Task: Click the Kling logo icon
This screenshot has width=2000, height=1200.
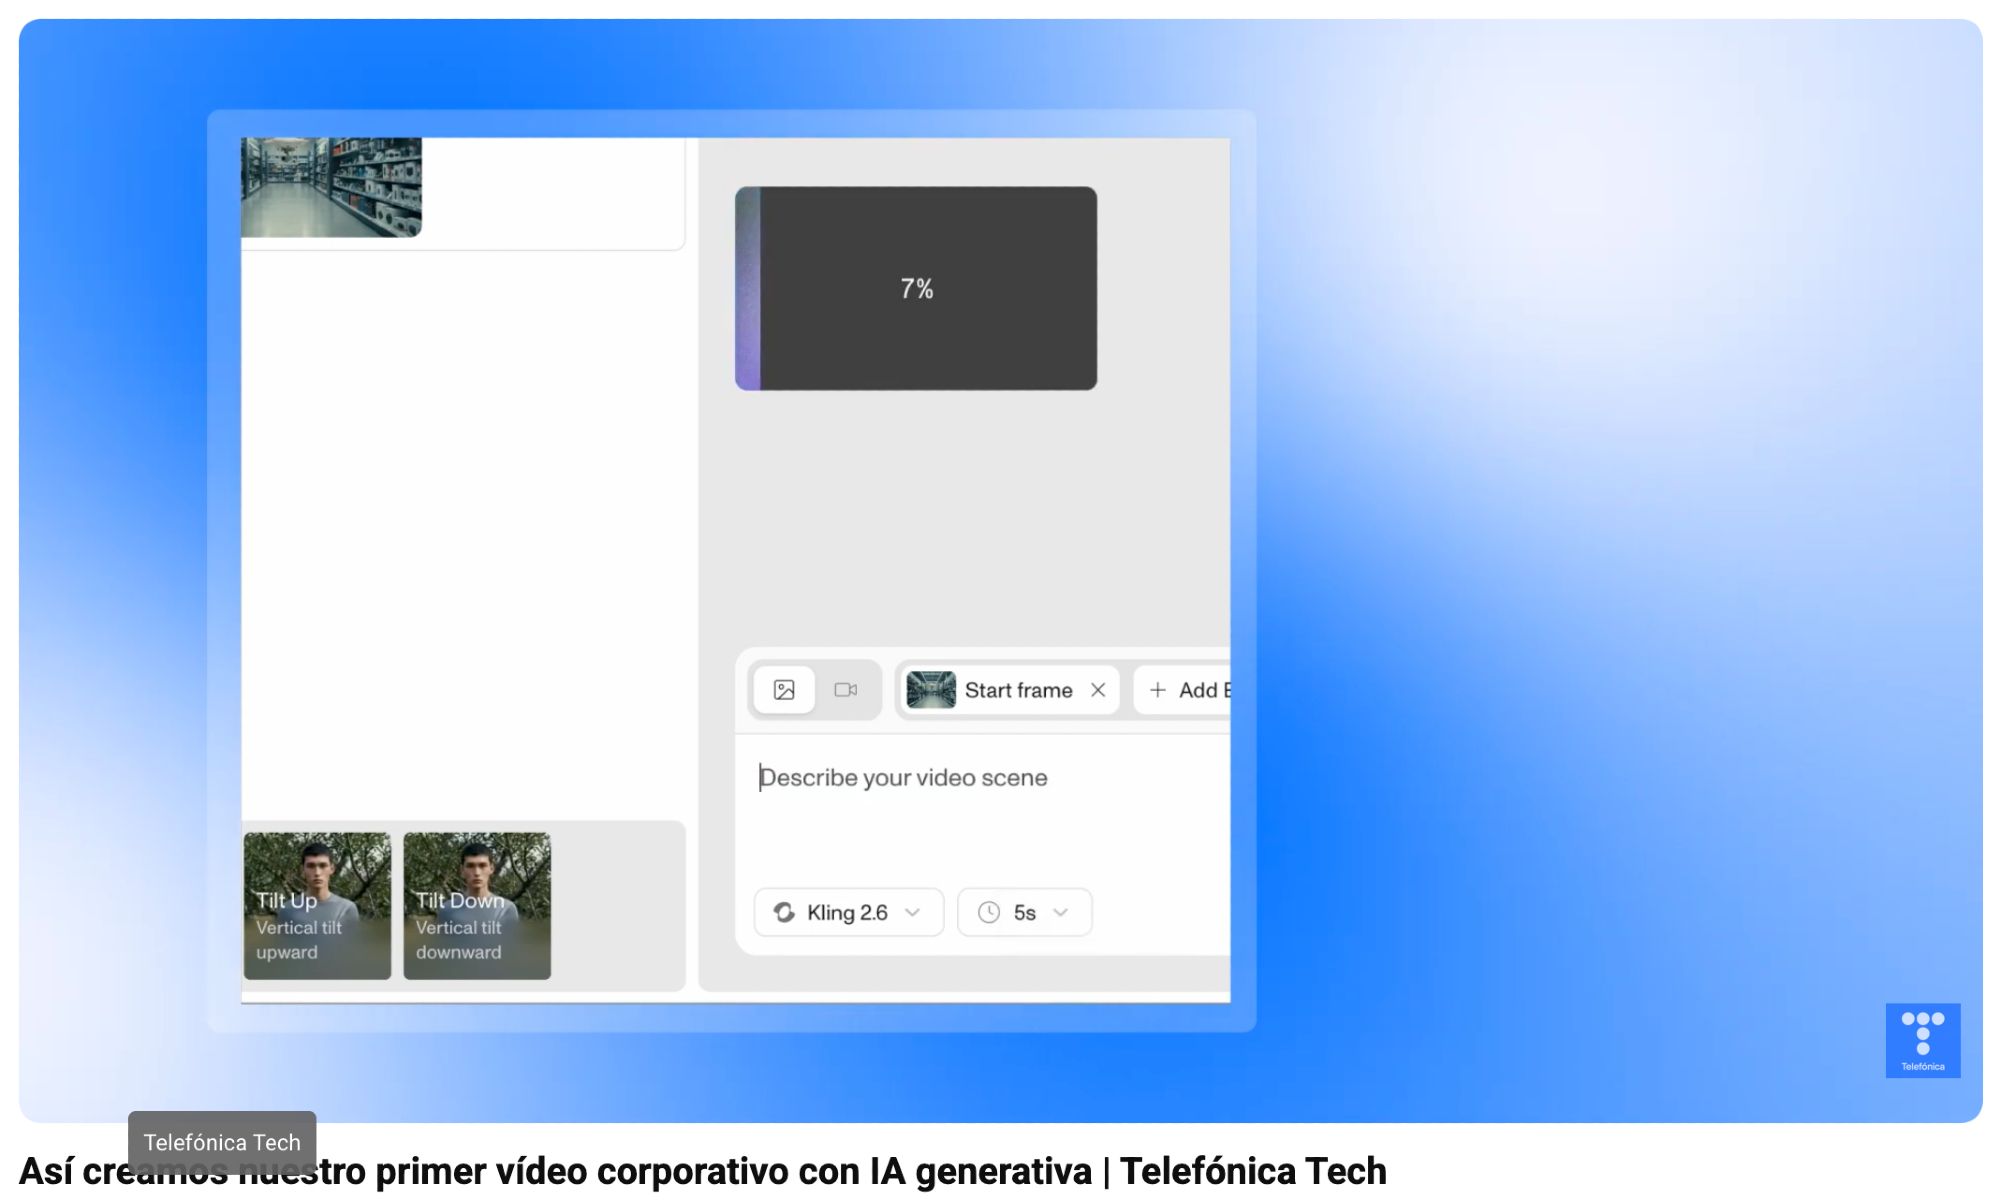Action: (x=784, y=912)
